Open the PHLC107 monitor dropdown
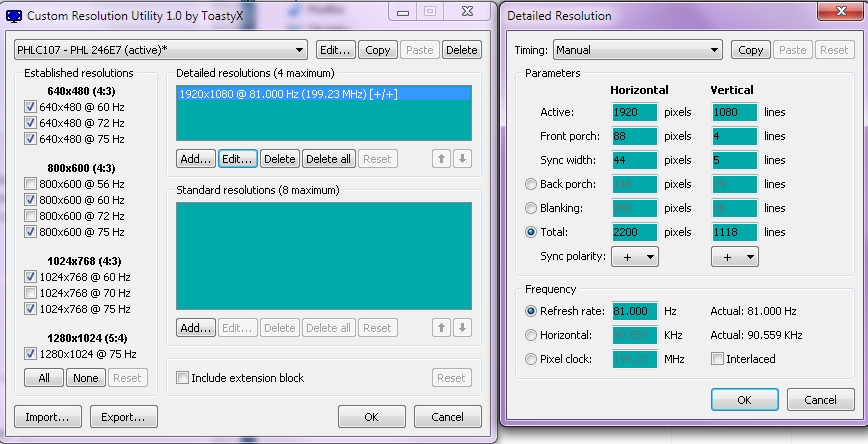 pyautogui.click(x=161, y=50)
